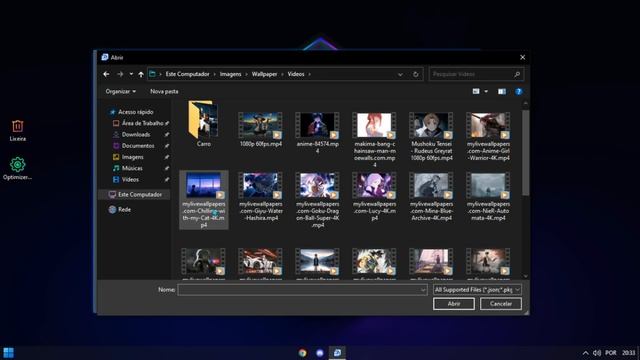Screen dimensions: 640x360
Task: Change the view mode icon
Action: tap(476, 91)
